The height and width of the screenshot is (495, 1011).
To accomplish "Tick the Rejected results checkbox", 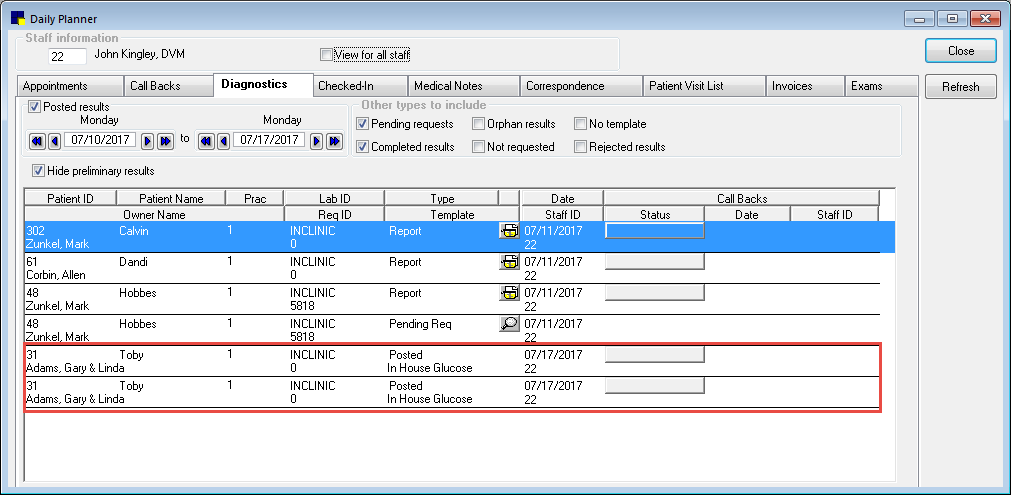I will 581,147.
